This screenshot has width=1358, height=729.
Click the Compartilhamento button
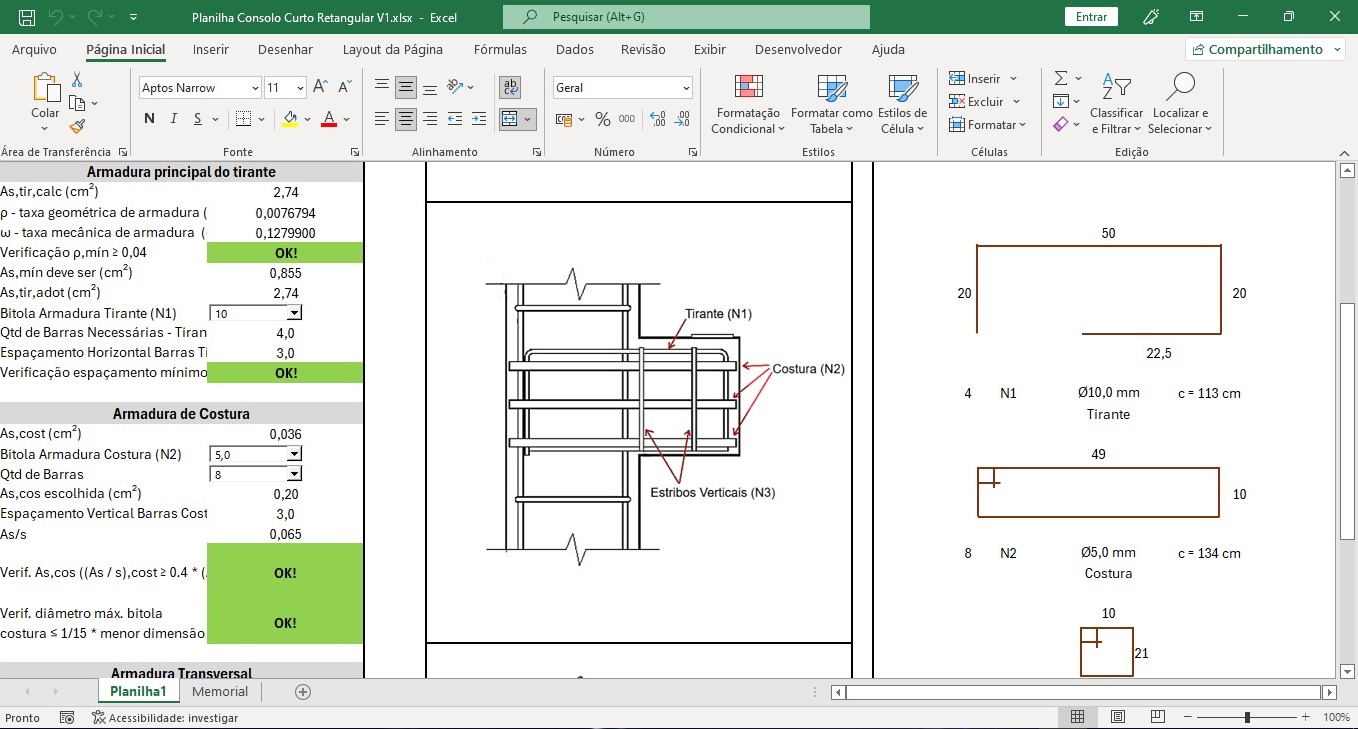point(1264,49)
